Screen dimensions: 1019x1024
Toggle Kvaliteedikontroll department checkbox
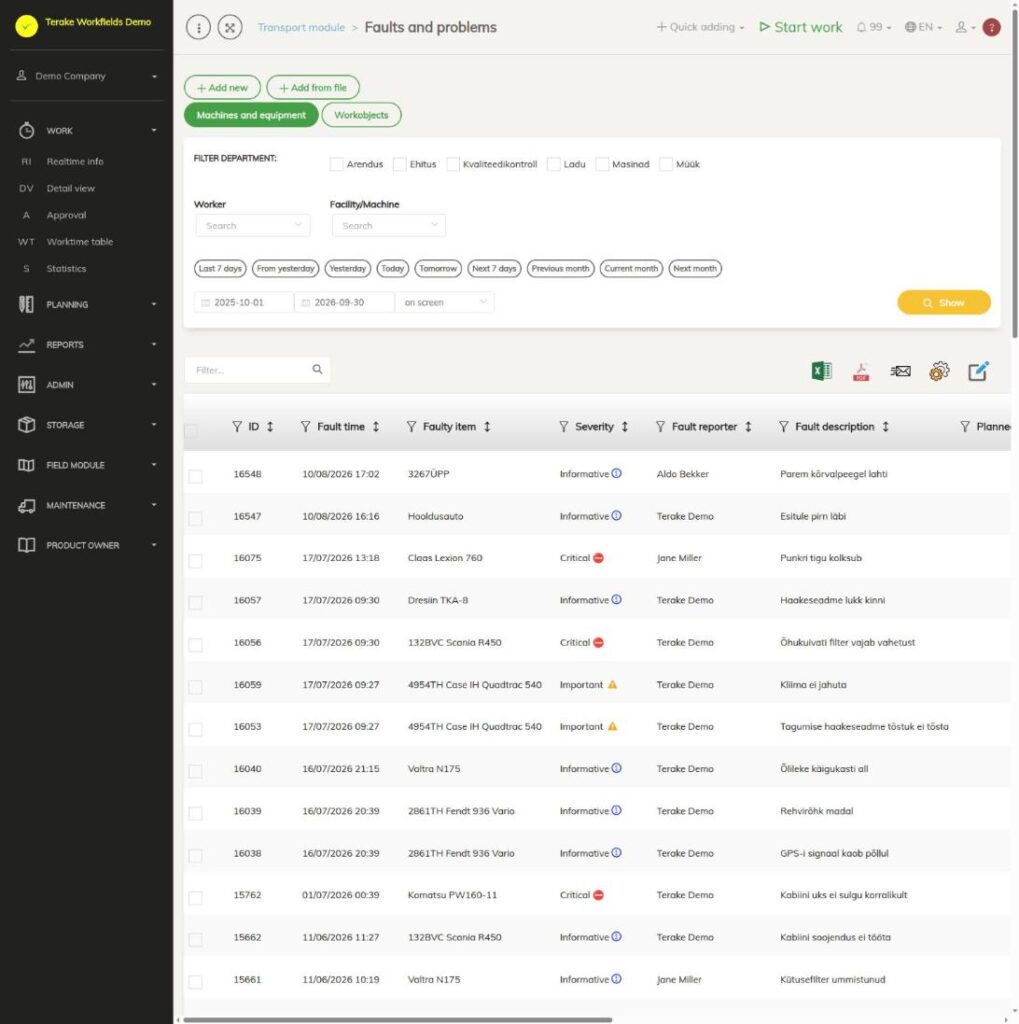(x=453, y=164)
